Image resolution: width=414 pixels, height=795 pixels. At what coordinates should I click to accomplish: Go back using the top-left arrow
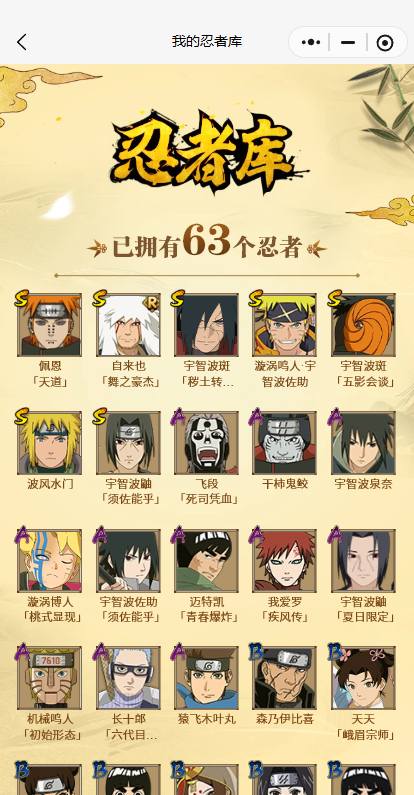(22, 42)
